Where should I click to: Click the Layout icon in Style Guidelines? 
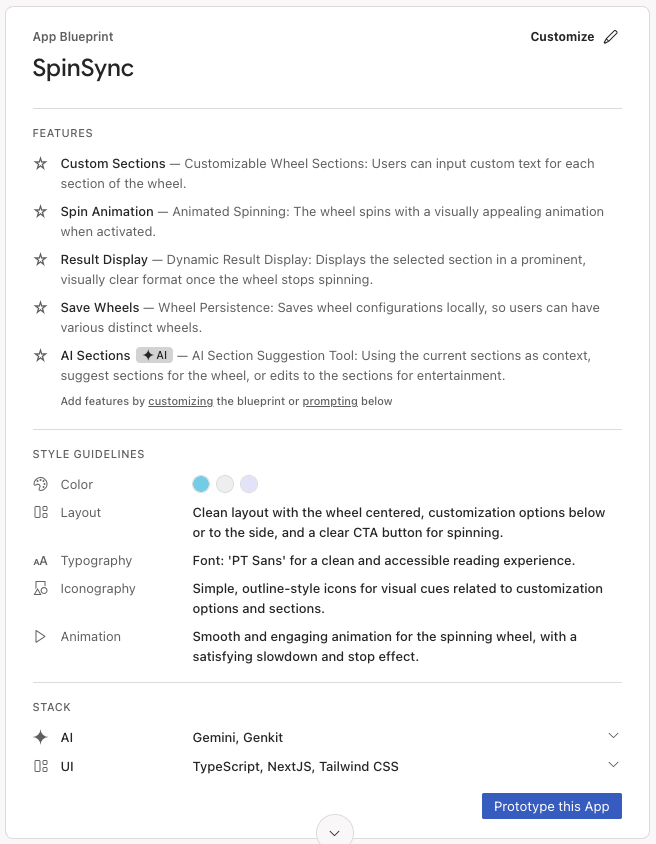coord(40,512)
